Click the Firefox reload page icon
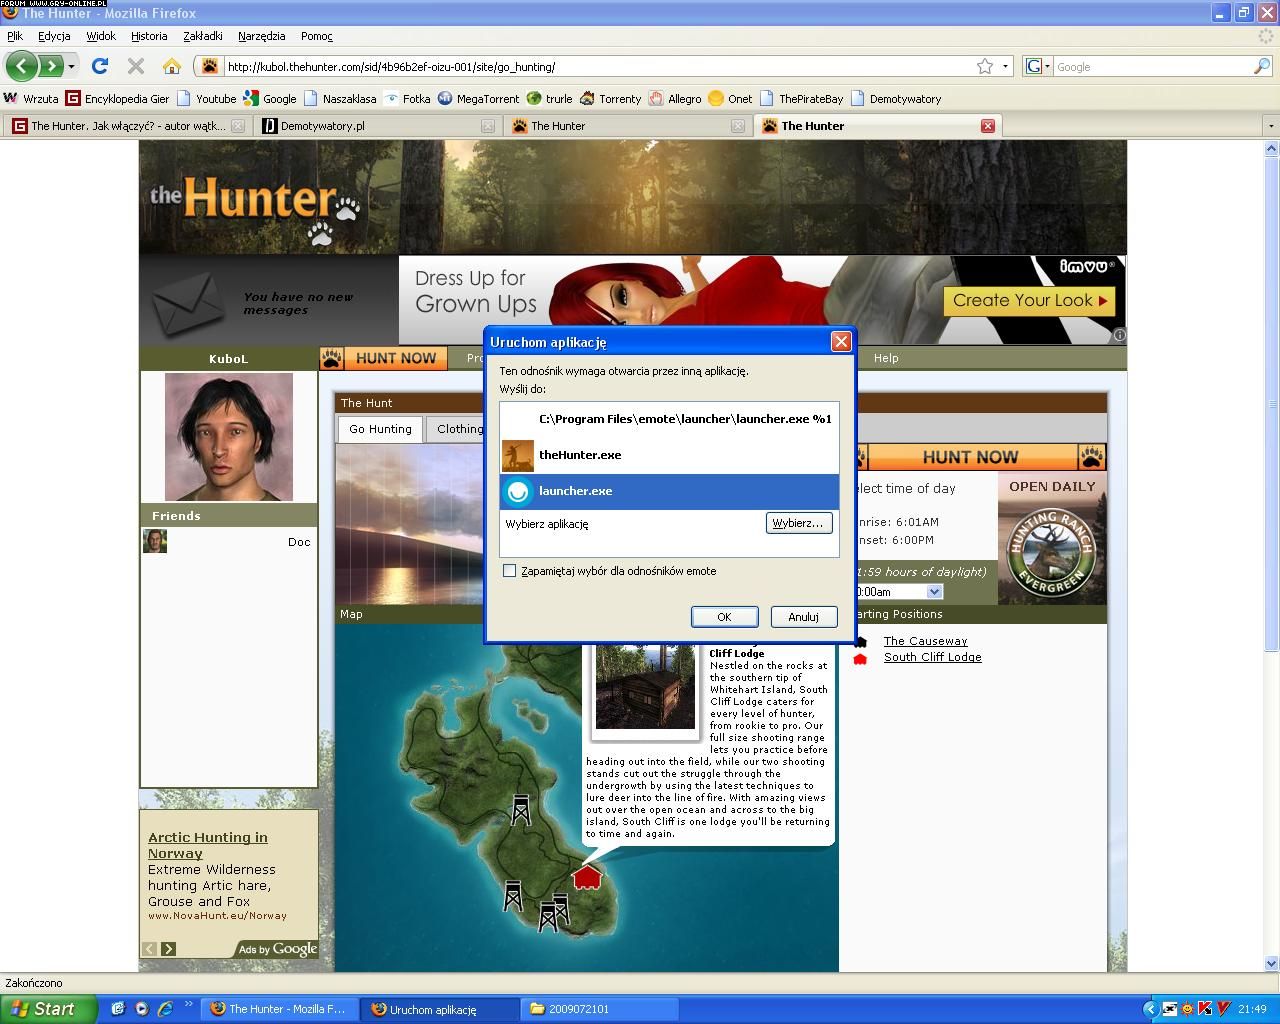Screen dimensions: 1280x1024 [100, 66]
